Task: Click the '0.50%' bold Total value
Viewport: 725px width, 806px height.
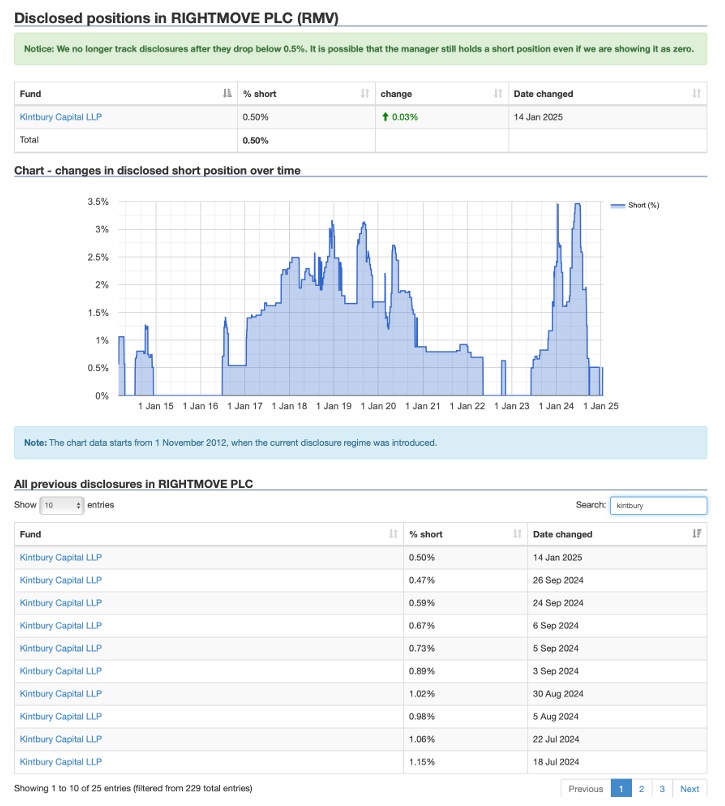Action: [x=256, y=140]
